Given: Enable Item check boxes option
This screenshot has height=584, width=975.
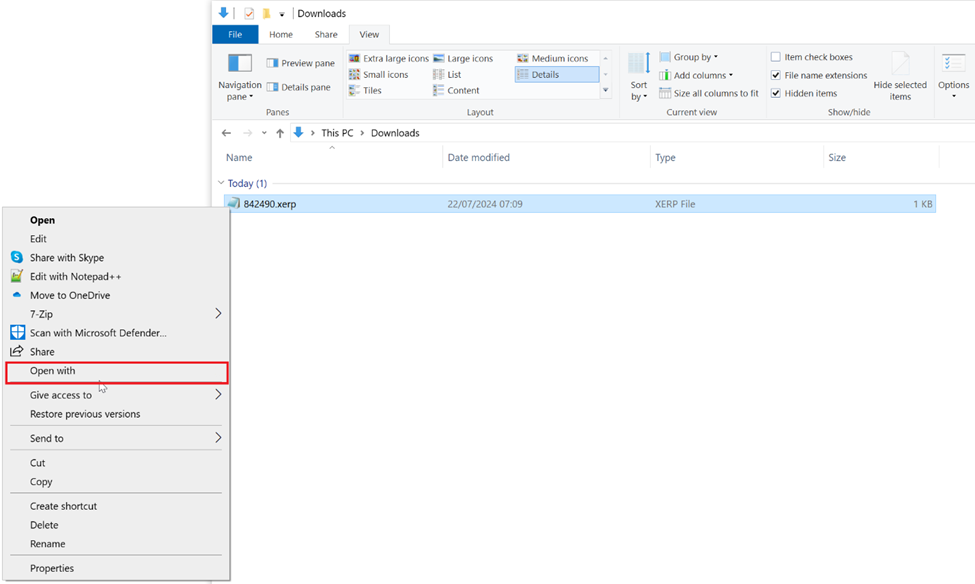Looking at the screenshot, I should click(776, 58).
